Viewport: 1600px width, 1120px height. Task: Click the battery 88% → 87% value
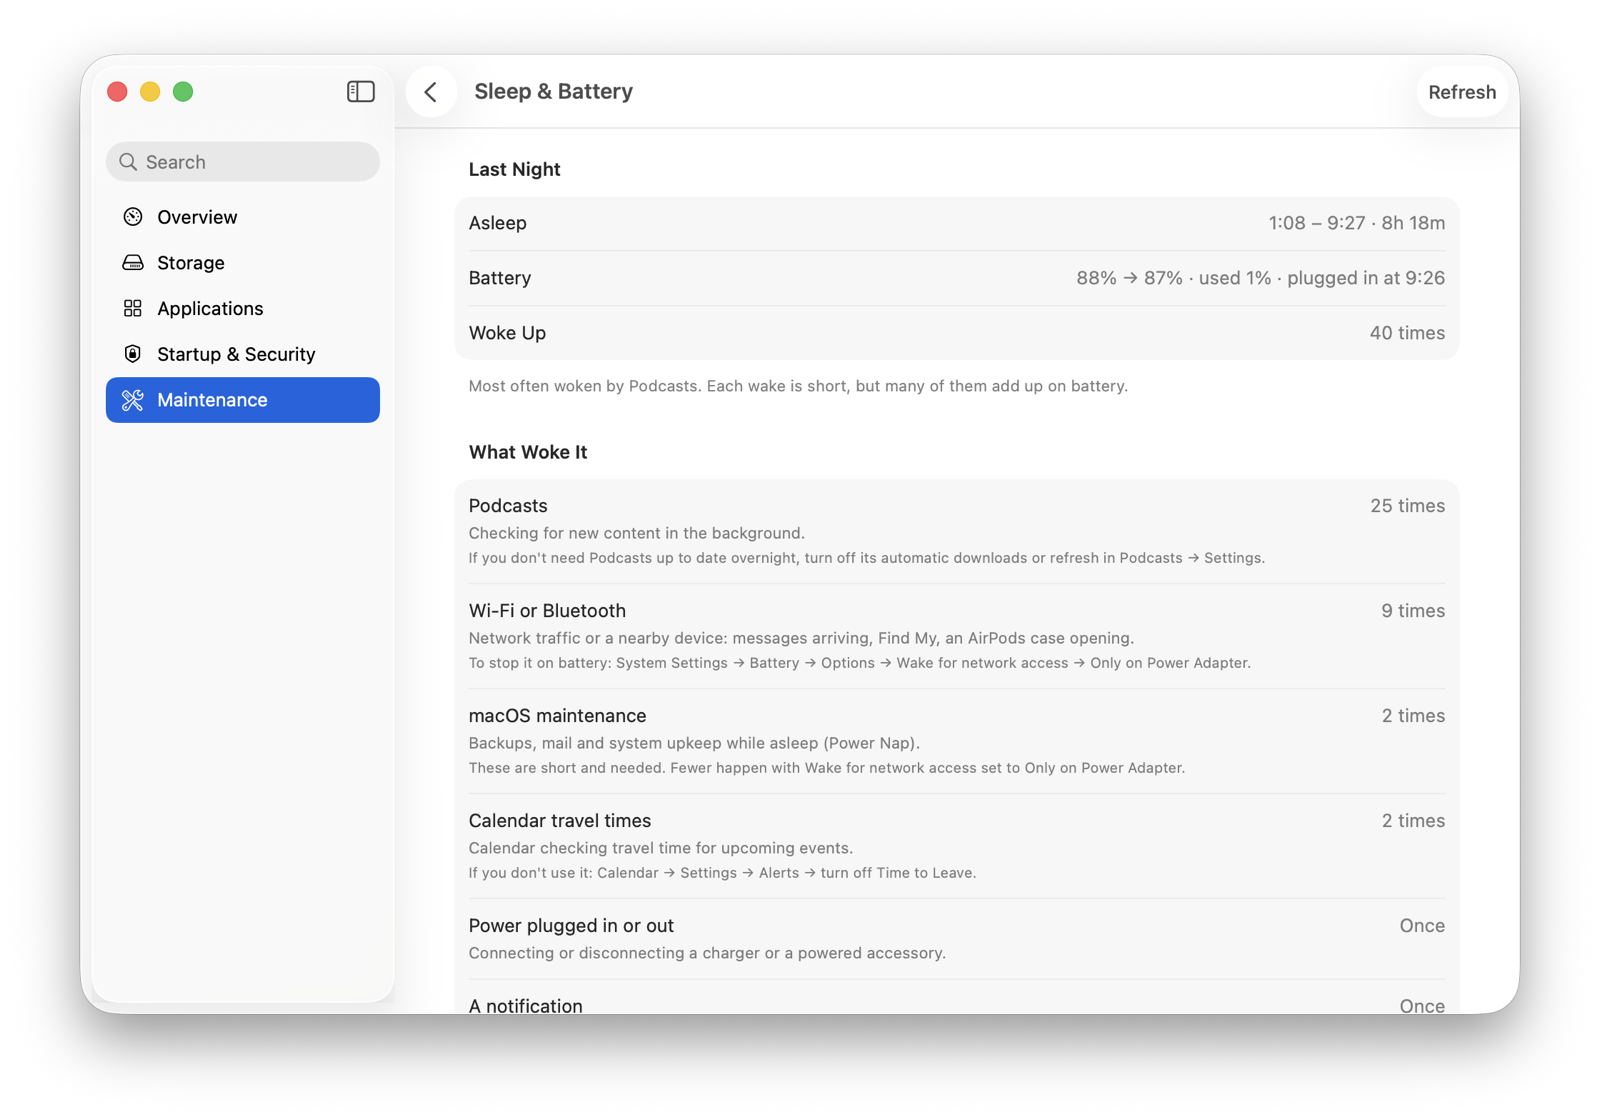point(1260,278)
